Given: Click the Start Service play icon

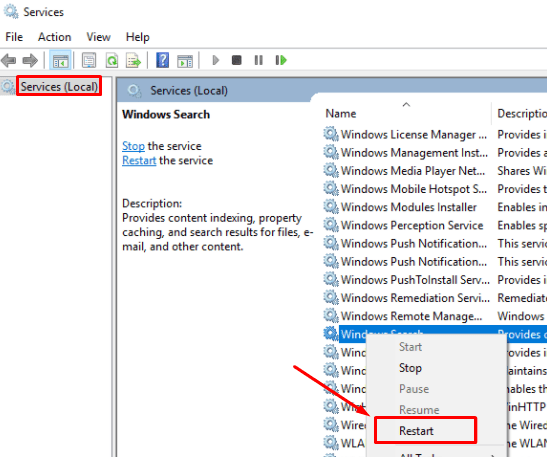Looking at the screenshot, I should pos(216,60).
